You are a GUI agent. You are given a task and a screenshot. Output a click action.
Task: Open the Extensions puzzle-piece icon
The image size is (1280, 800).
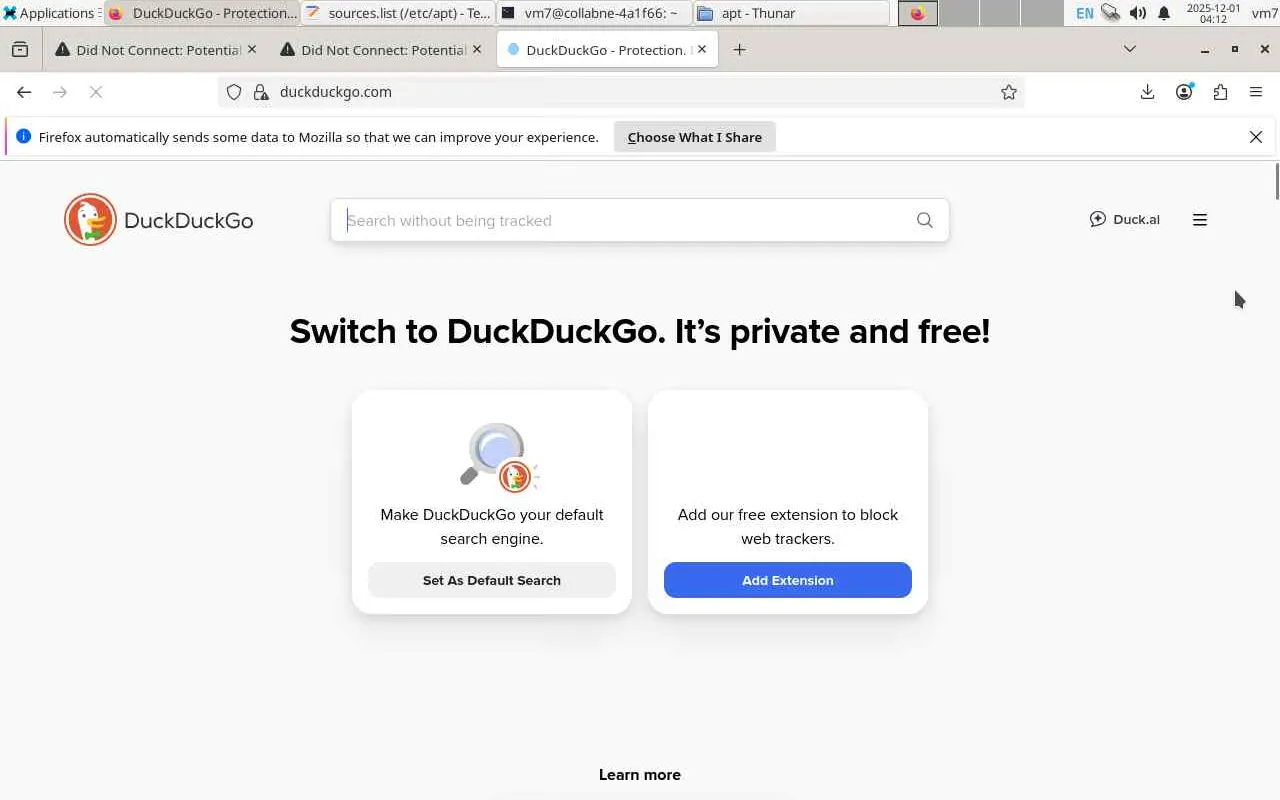[x=1220, y=92]
